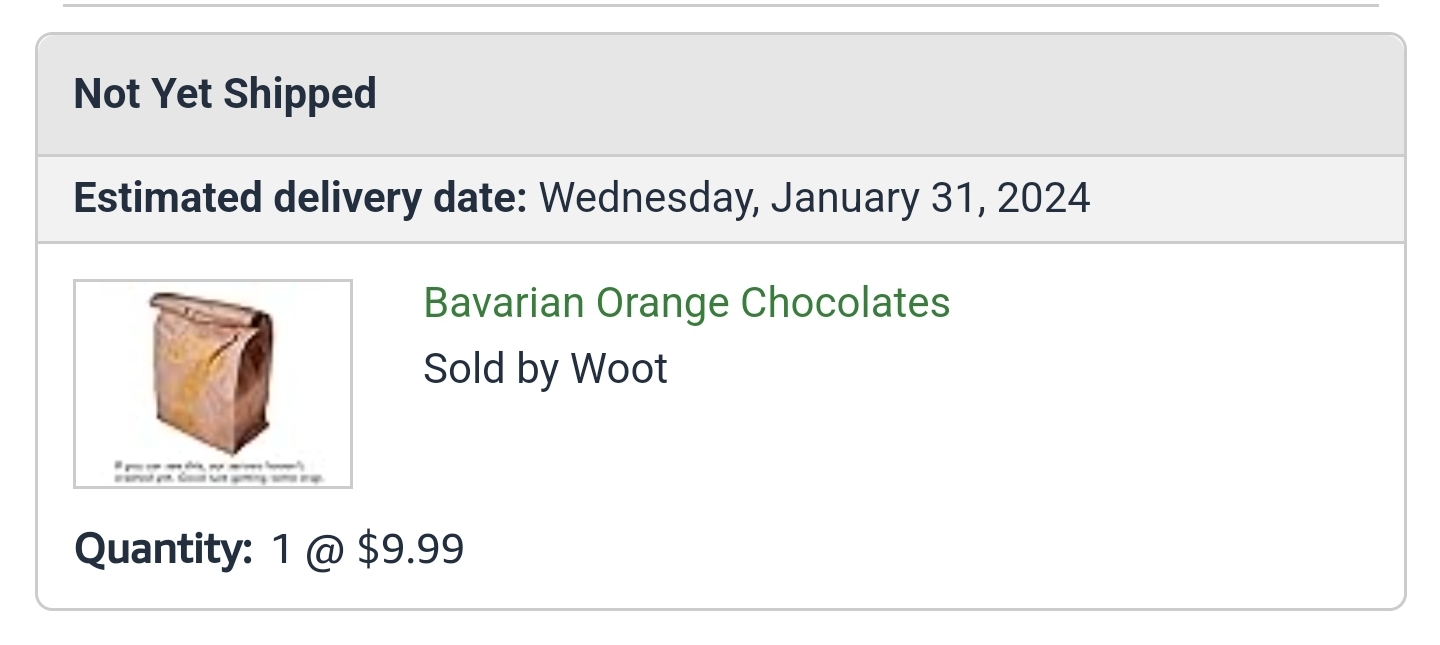This screenshot has width=1440, height=645.
Task: Click the quantity number 1 before the @ sign
Action: 281,549
